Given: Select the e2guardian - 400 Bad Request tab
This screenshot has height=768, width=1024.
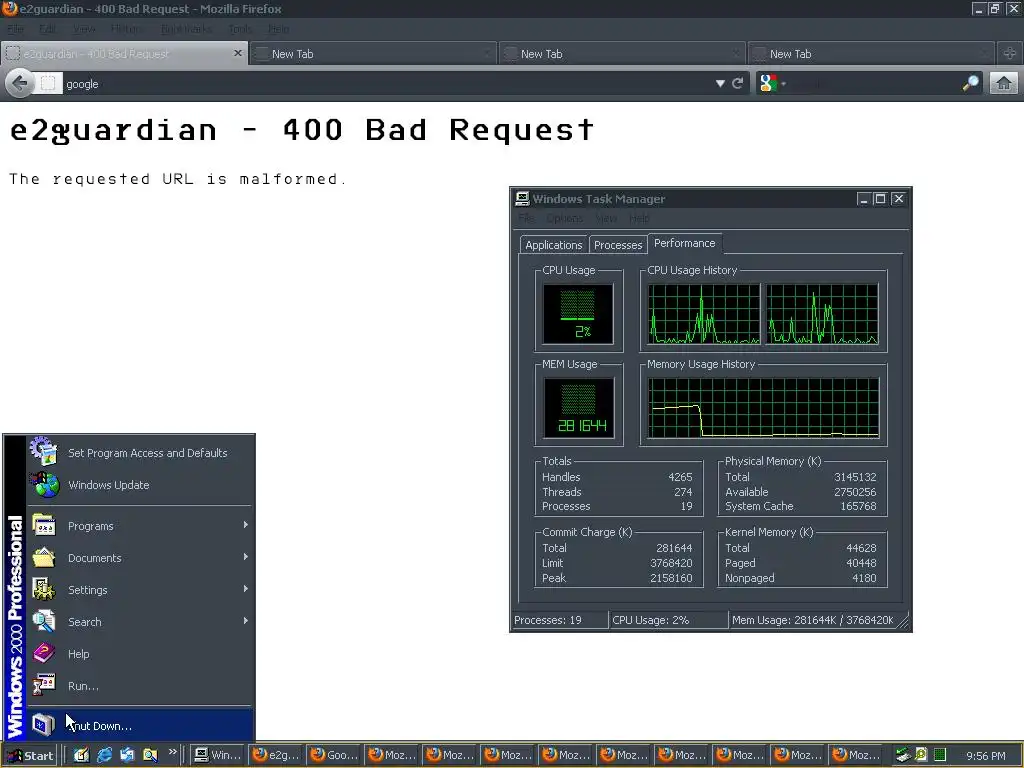Looking at the screenshot, I should tap(124, 54).
